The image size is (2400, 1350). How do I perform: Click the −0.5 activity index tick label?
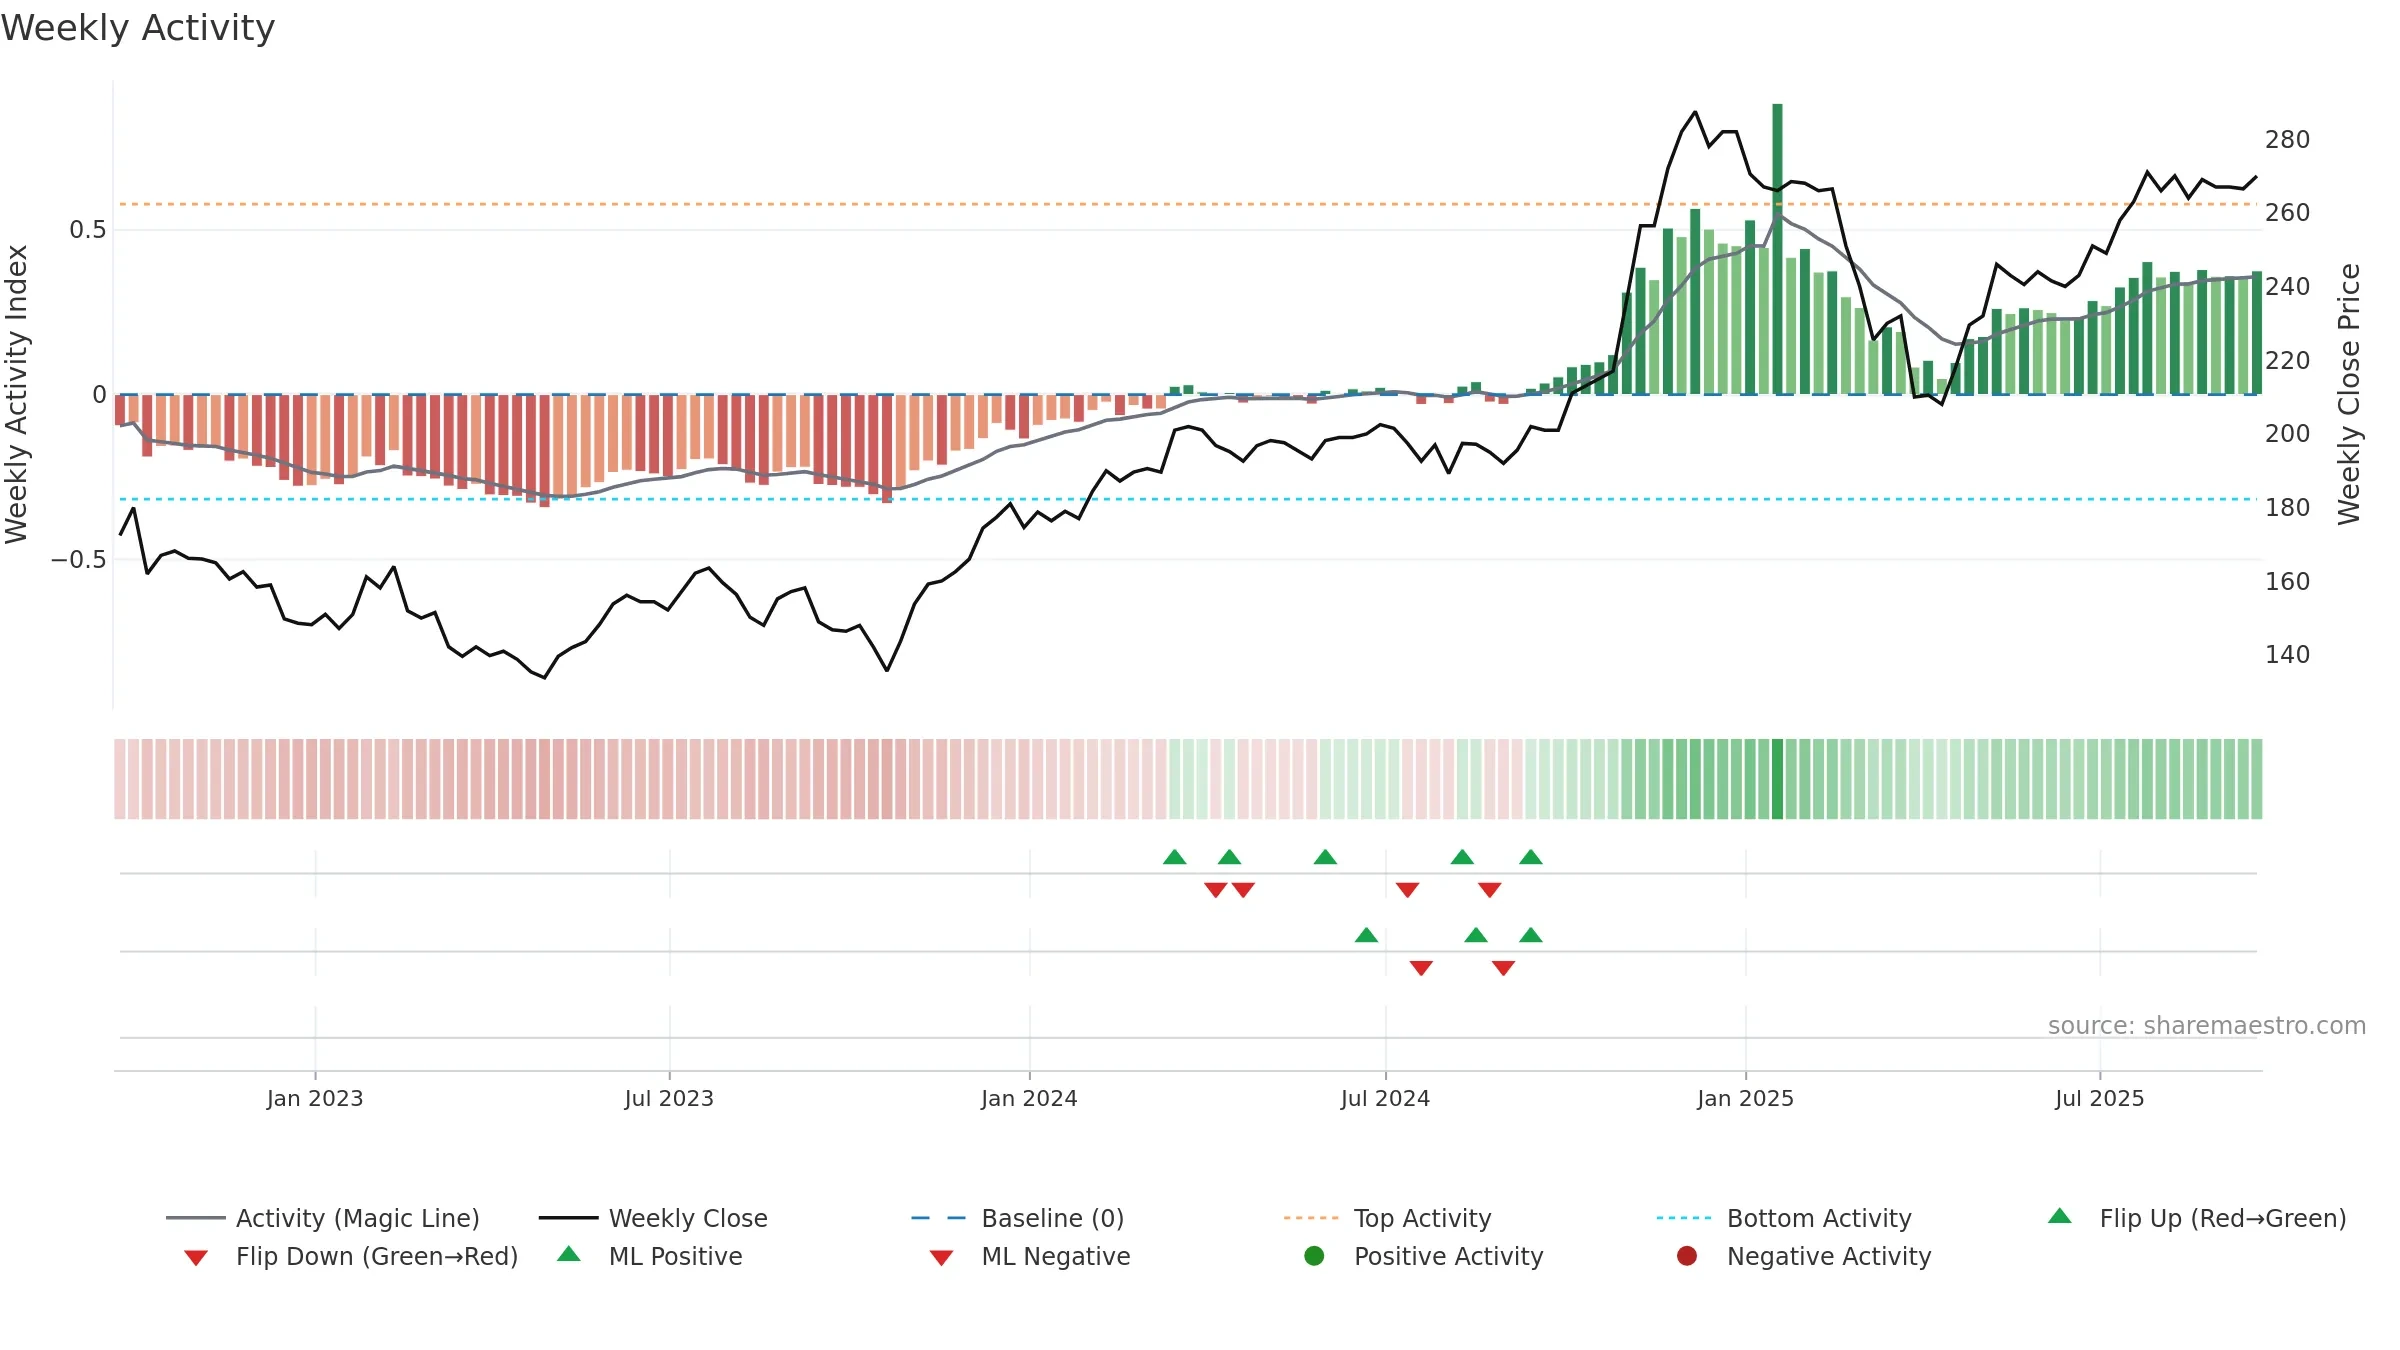pos(78,559)
